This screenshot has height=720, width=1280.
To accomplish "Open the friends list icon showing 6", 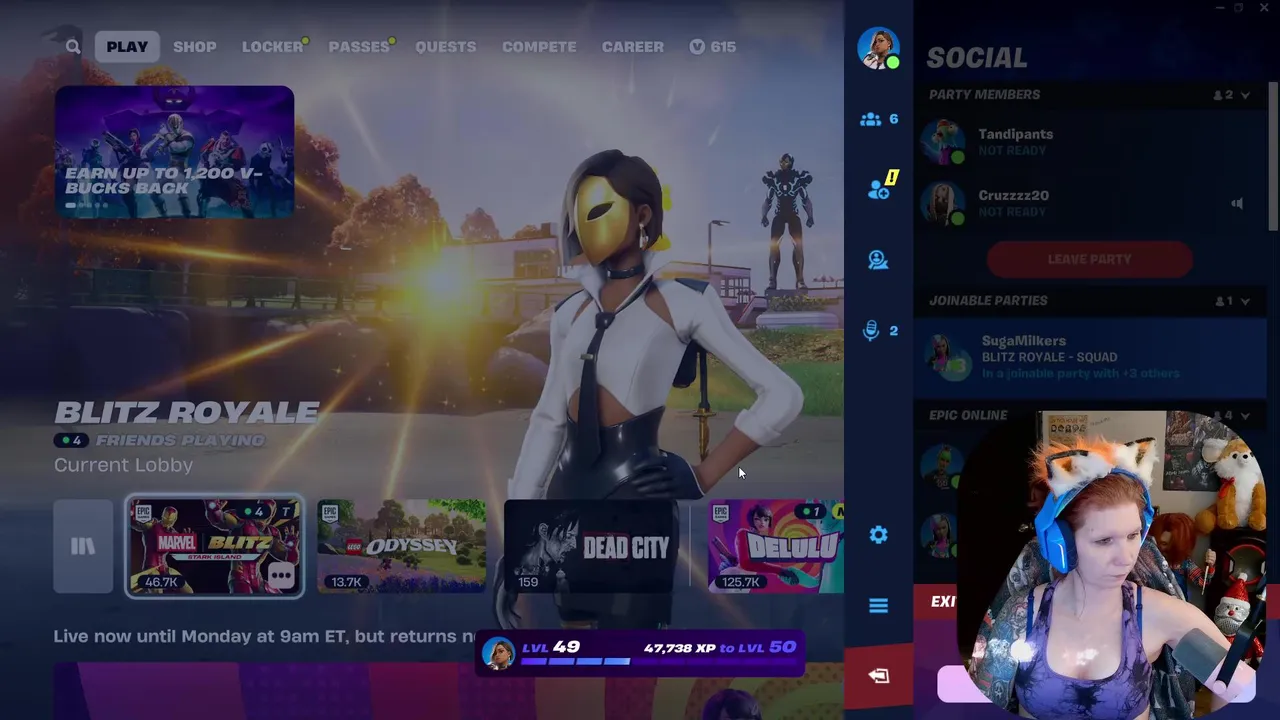I will click(879, 119).
